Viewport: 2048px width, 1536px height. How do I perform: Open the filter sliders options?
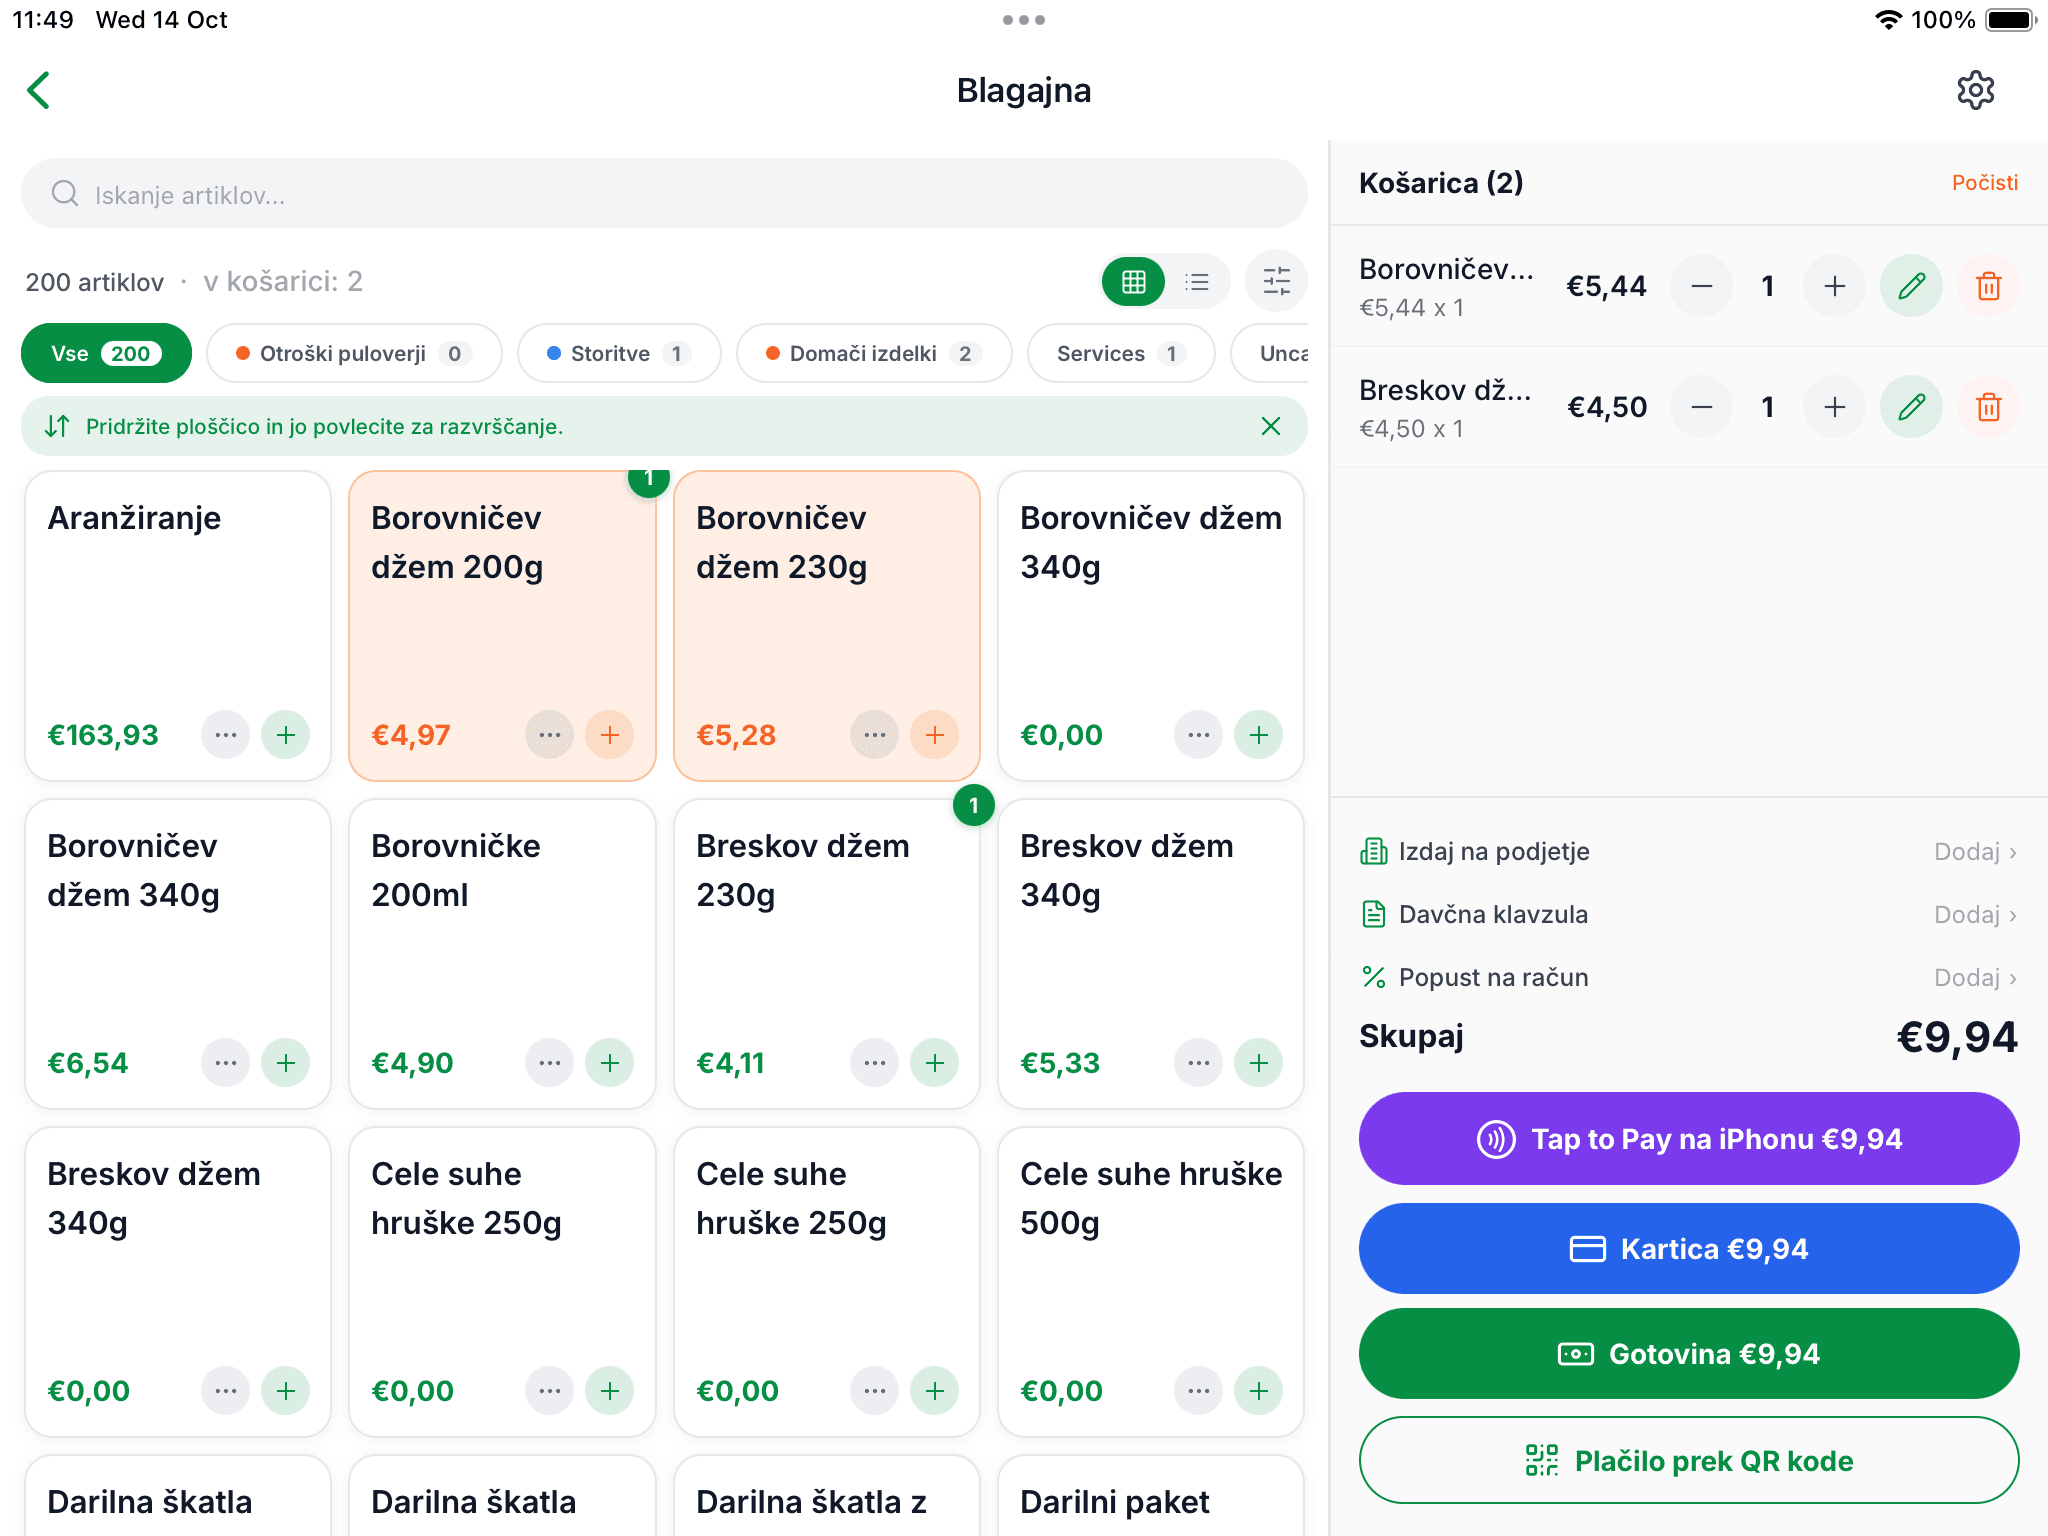(x=1276, y=281)
